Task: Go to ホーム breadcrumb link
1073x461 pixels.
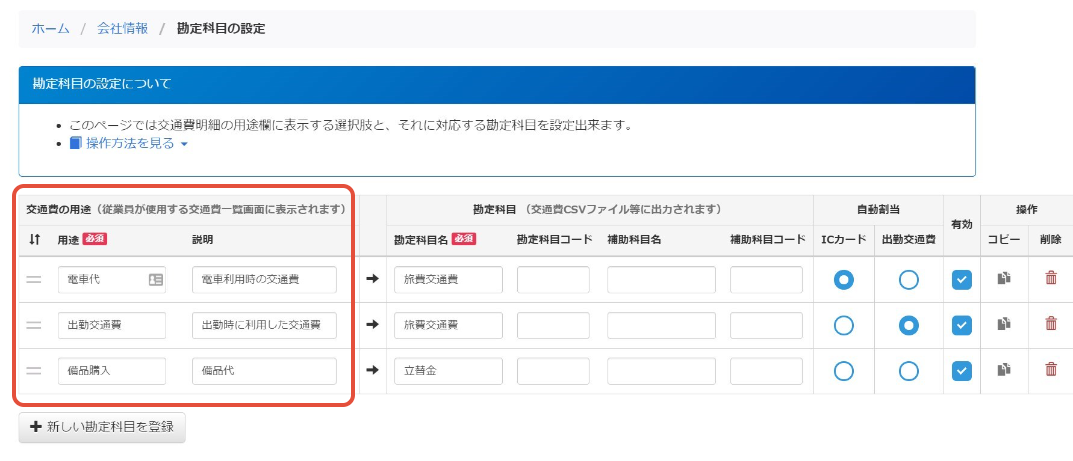Action: pos(50,29)
